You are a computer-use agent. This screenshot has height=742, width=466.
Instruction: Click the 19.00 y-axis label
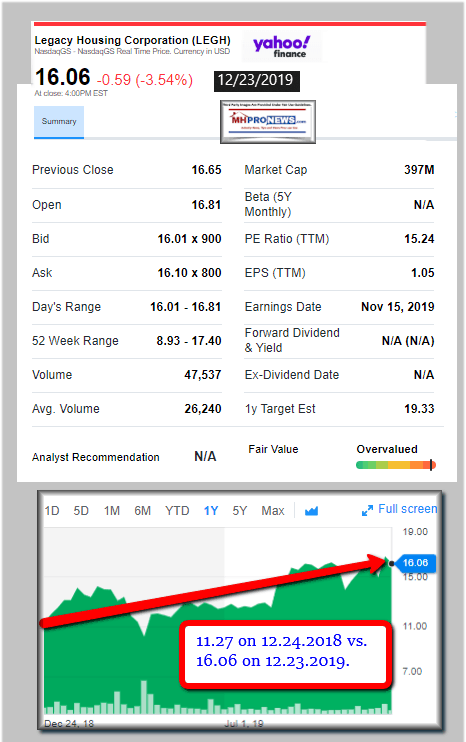pyautogui.click(x=415, y=532)
